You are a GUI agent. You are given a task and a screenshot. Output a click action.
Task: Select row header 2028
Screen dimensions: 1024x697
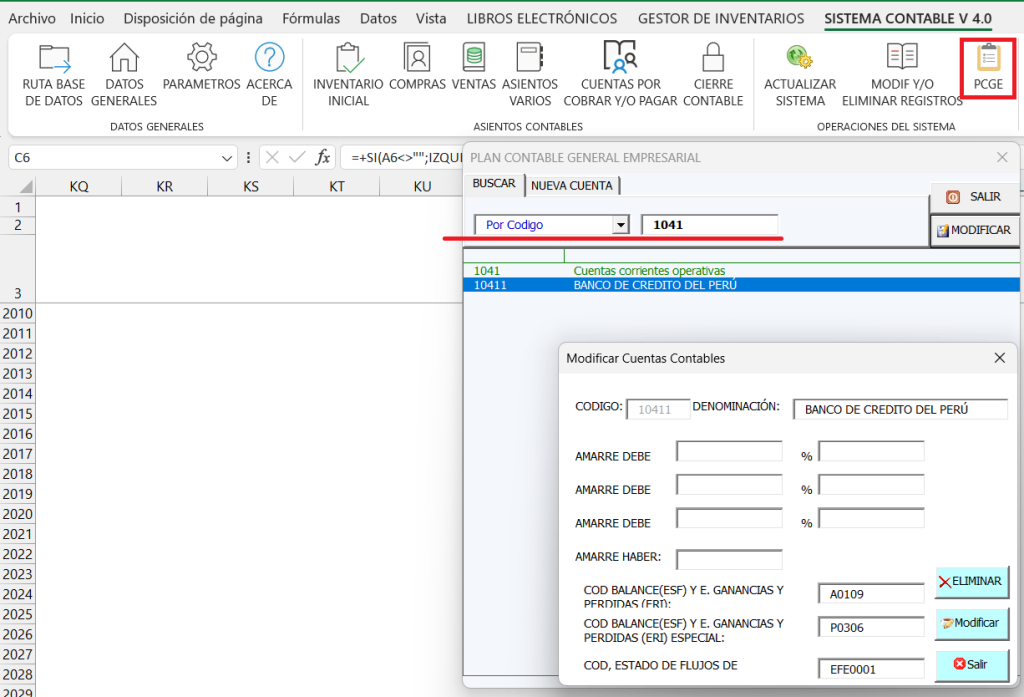click(18, 675)
